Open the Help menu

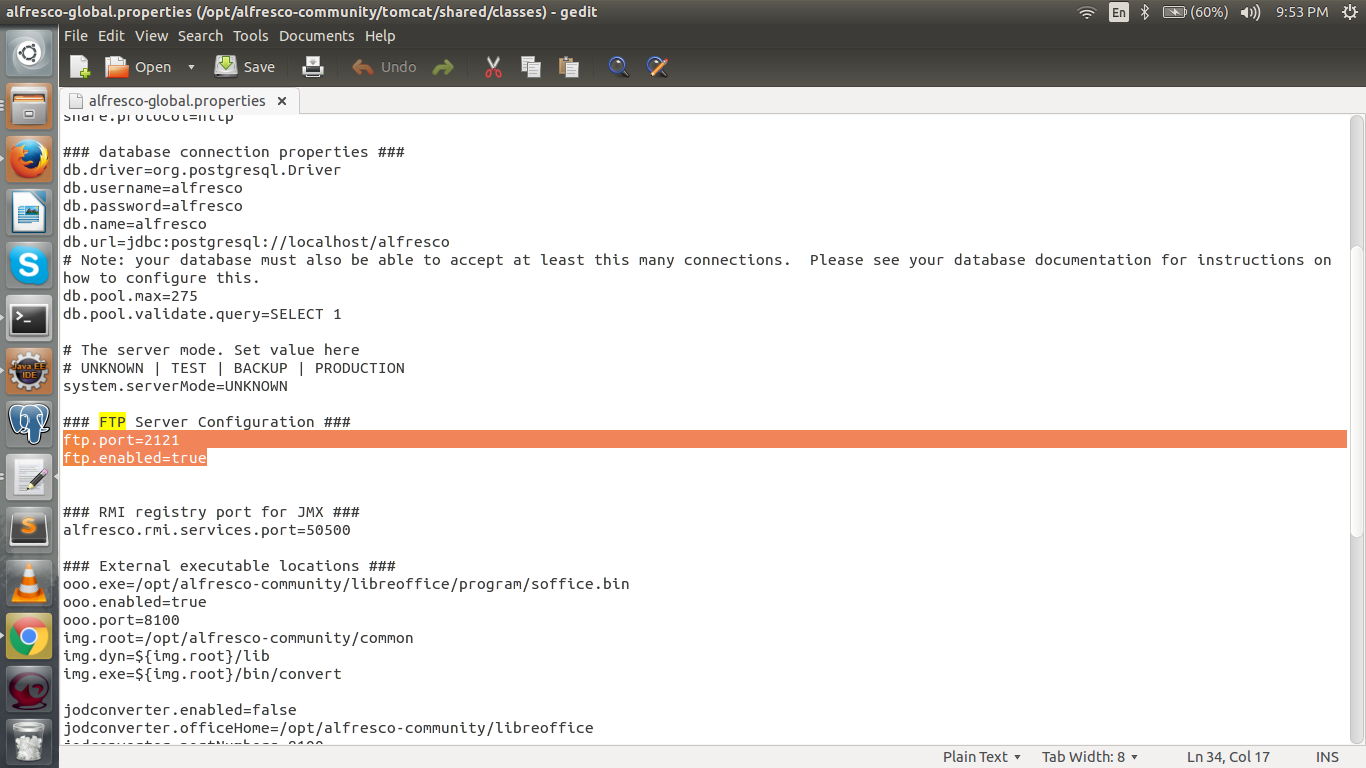coord(380,35)
